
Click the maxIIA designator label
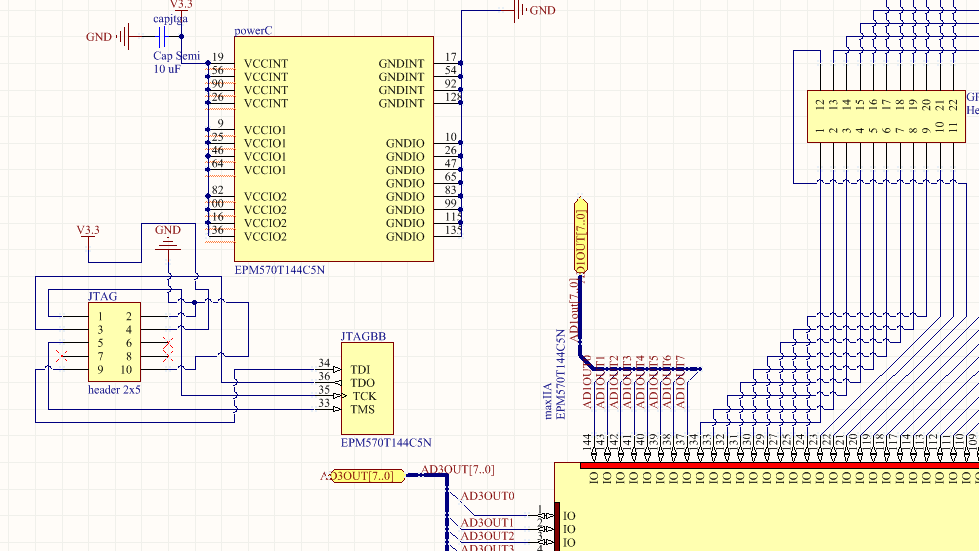[x=548, y=401]
